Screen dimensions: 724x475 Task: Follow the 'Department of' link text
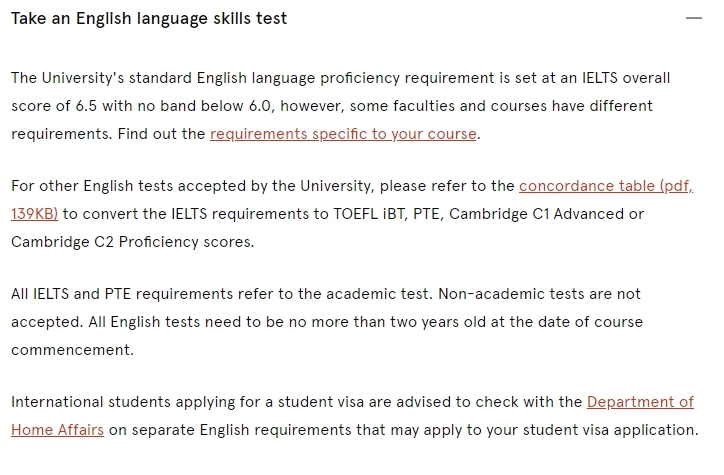click(x=640, y=402)
